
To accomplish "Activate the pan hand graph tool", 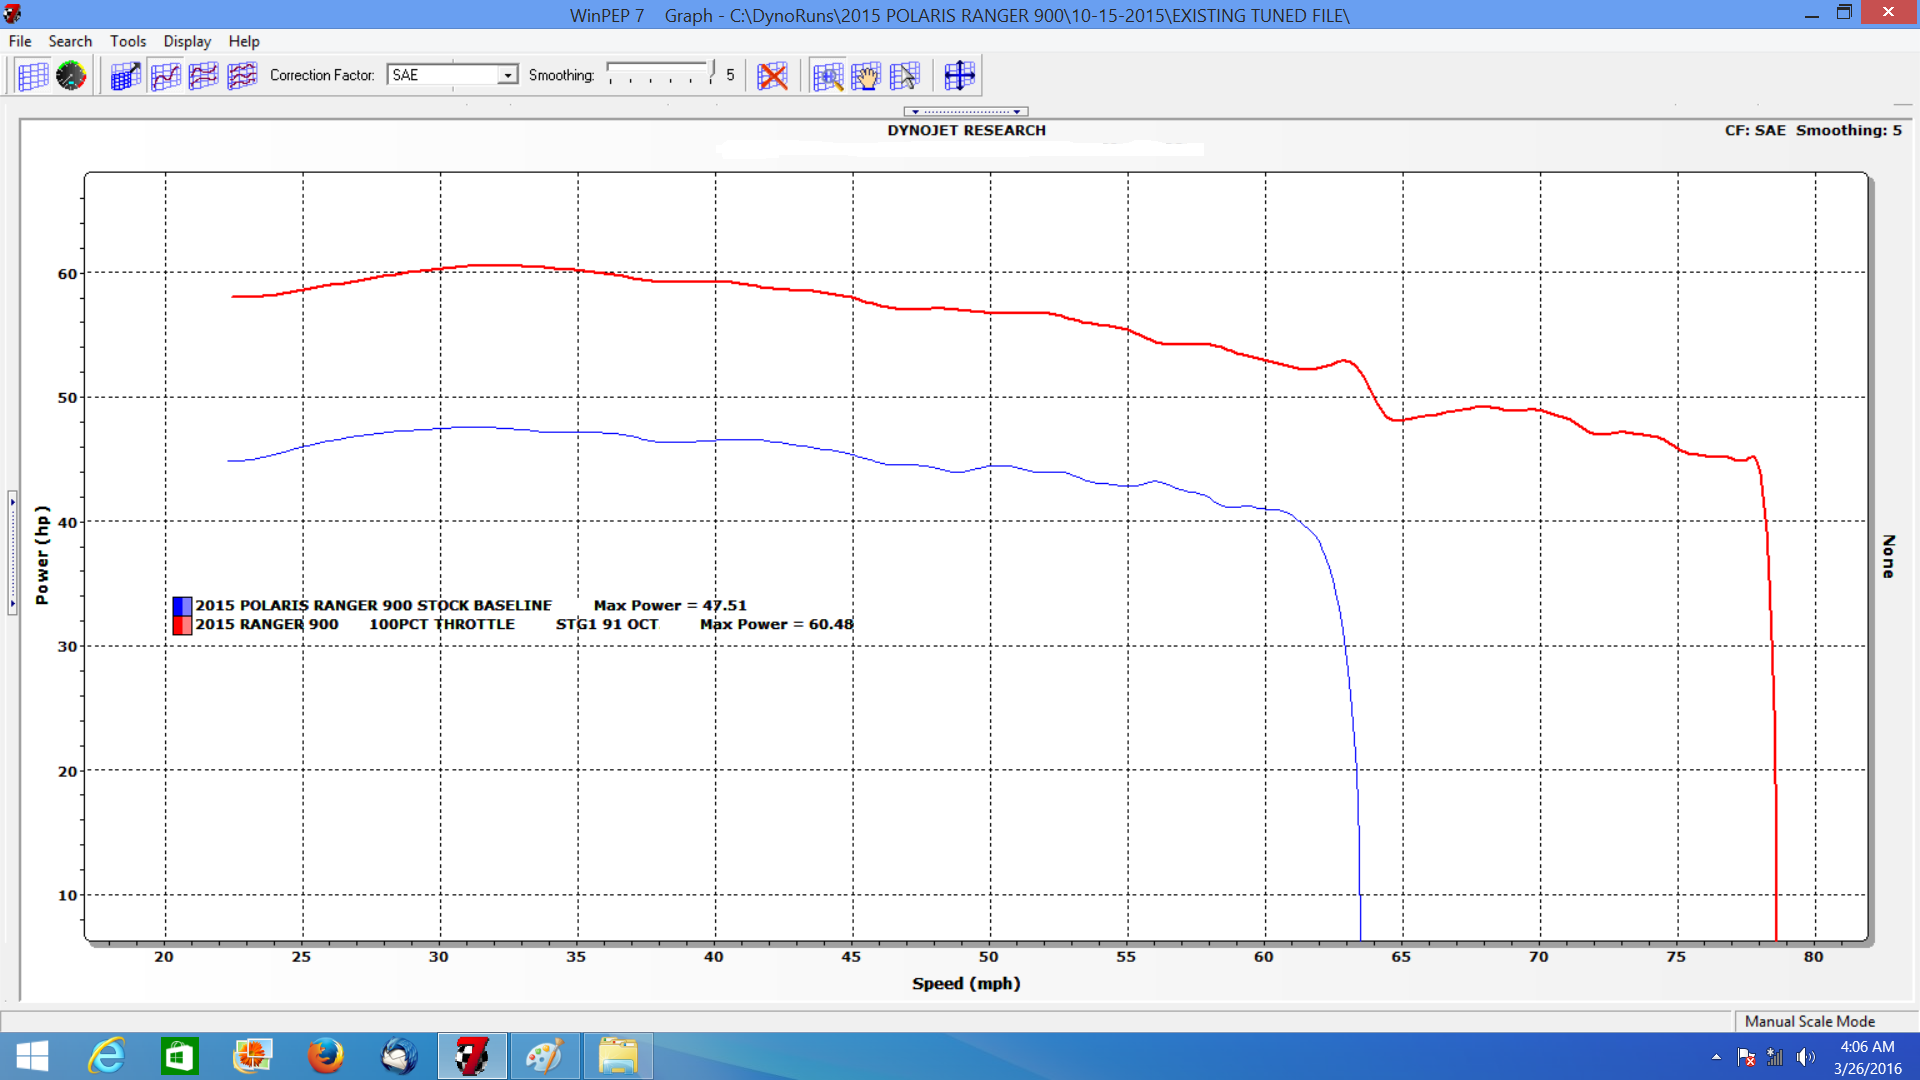I will (x=866, y=76).
